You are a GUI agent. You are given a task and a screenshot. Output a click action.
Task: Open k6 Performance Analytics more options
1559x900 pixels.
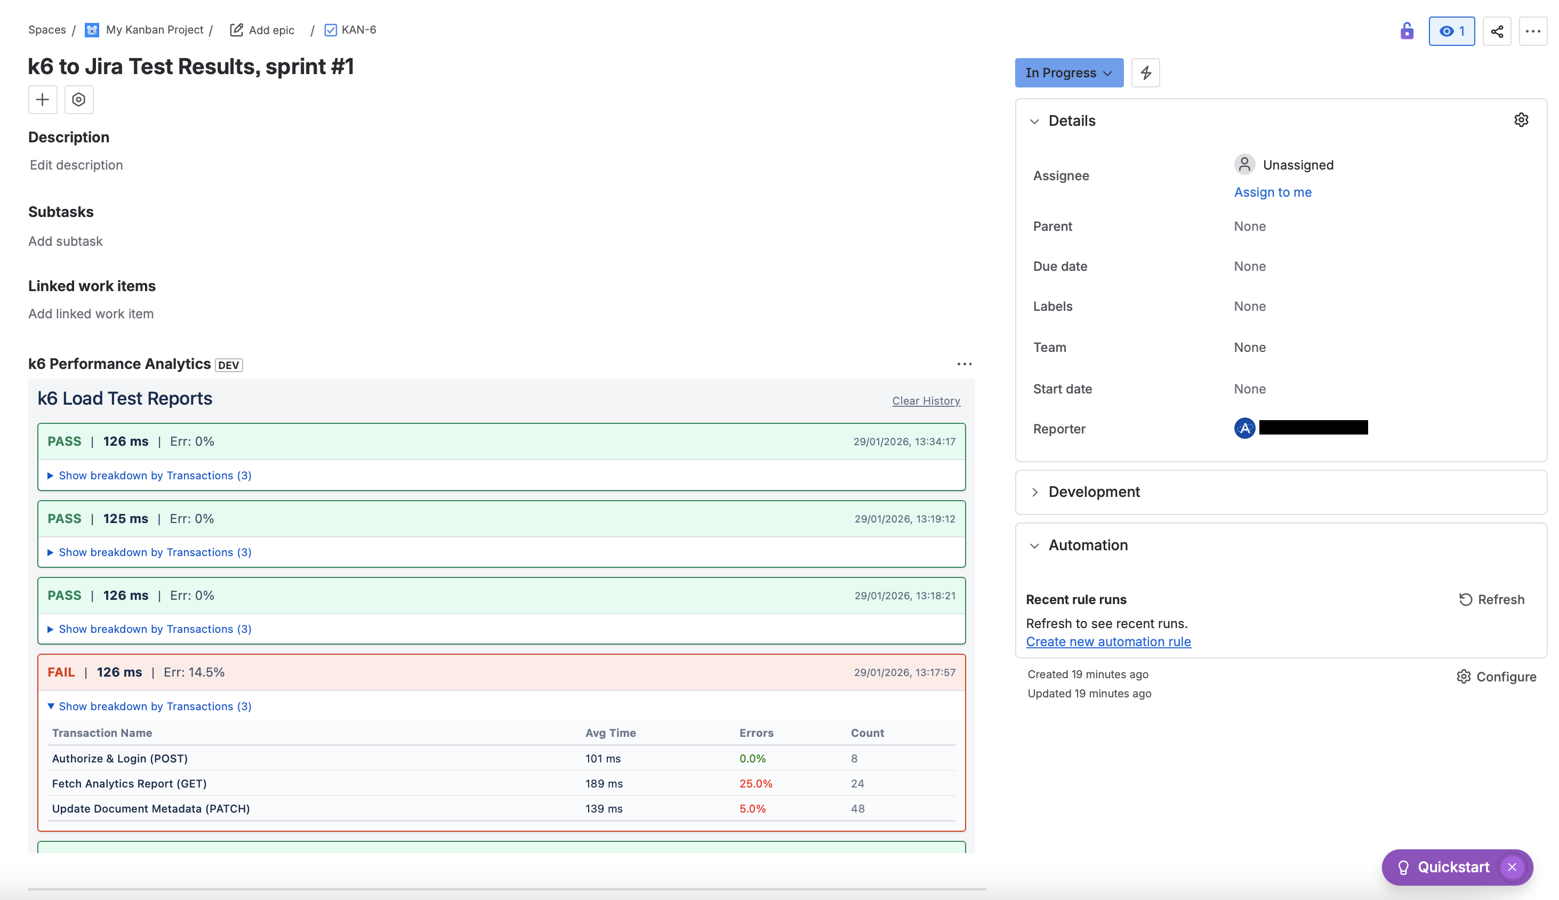pos(963,364)
